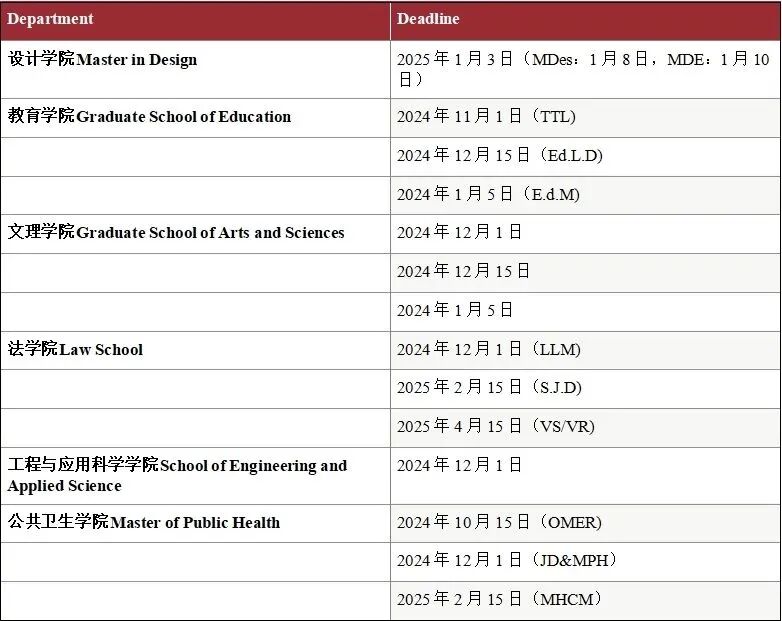Screen dimensions: 782x621
Task: Select the Engineering school 2024年12月1日 deadline
Action: click(x=586, y=476)
